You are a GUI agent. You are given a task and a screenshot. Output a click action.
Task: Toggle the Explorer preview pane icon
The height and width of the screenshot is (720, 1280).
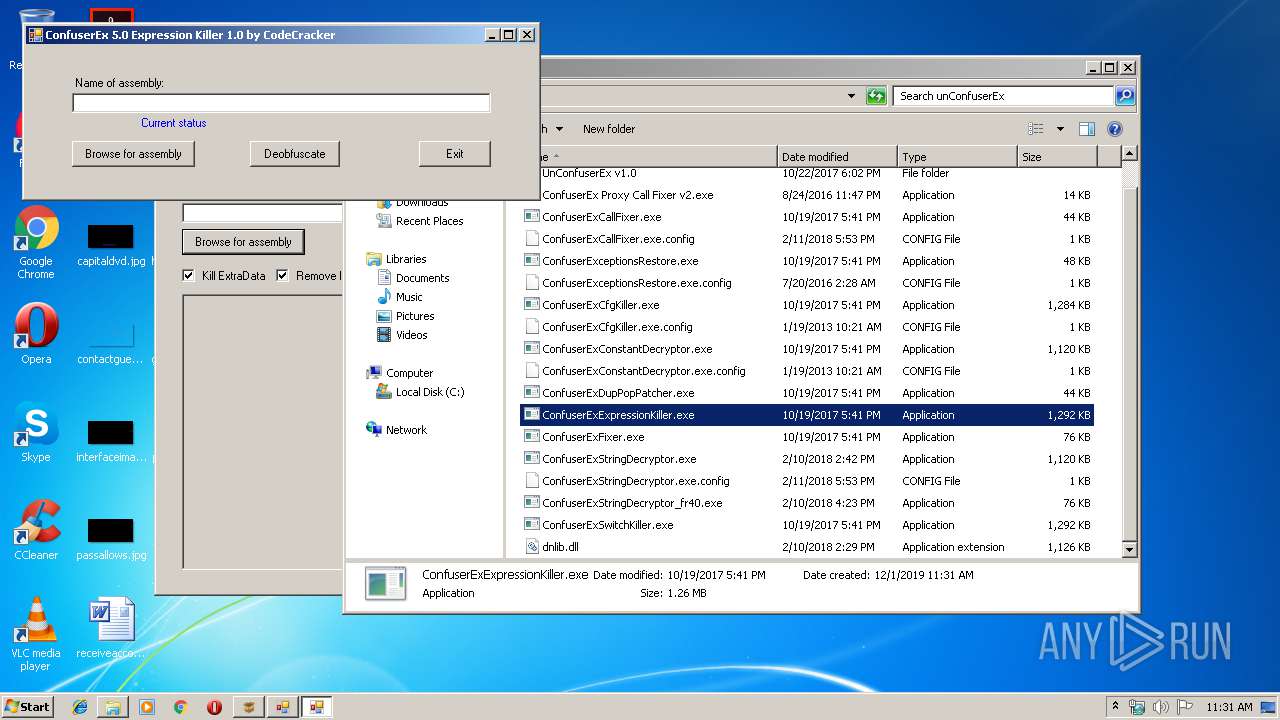tap(1087, 129)
